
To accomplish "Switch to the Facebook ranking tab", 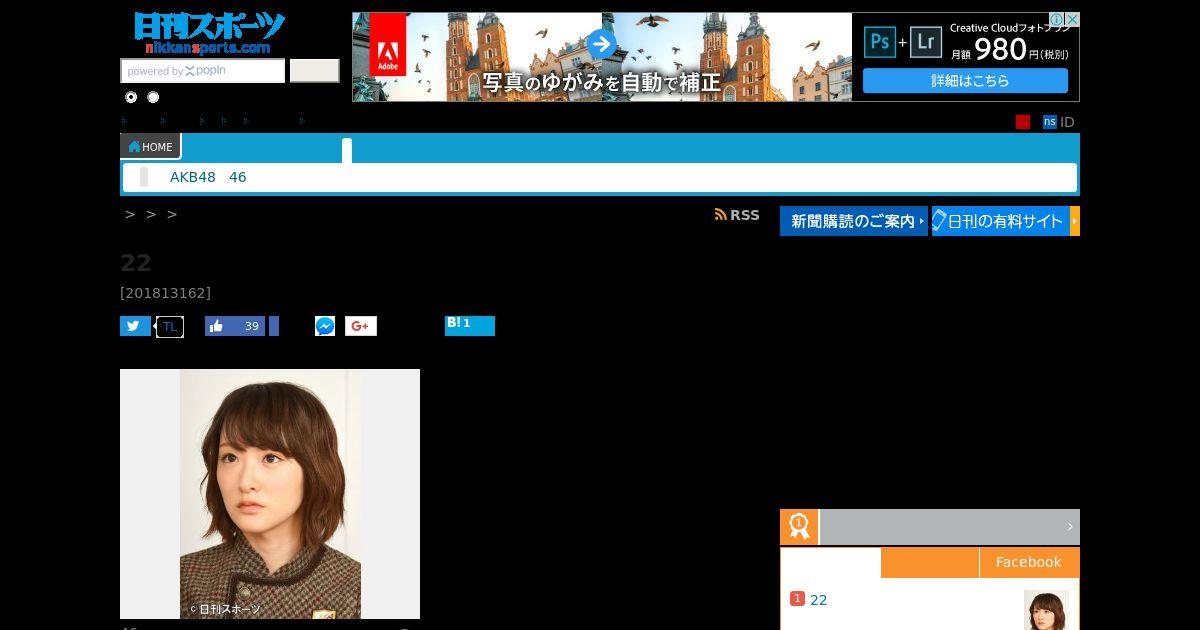I will (x=1029, y=562).
